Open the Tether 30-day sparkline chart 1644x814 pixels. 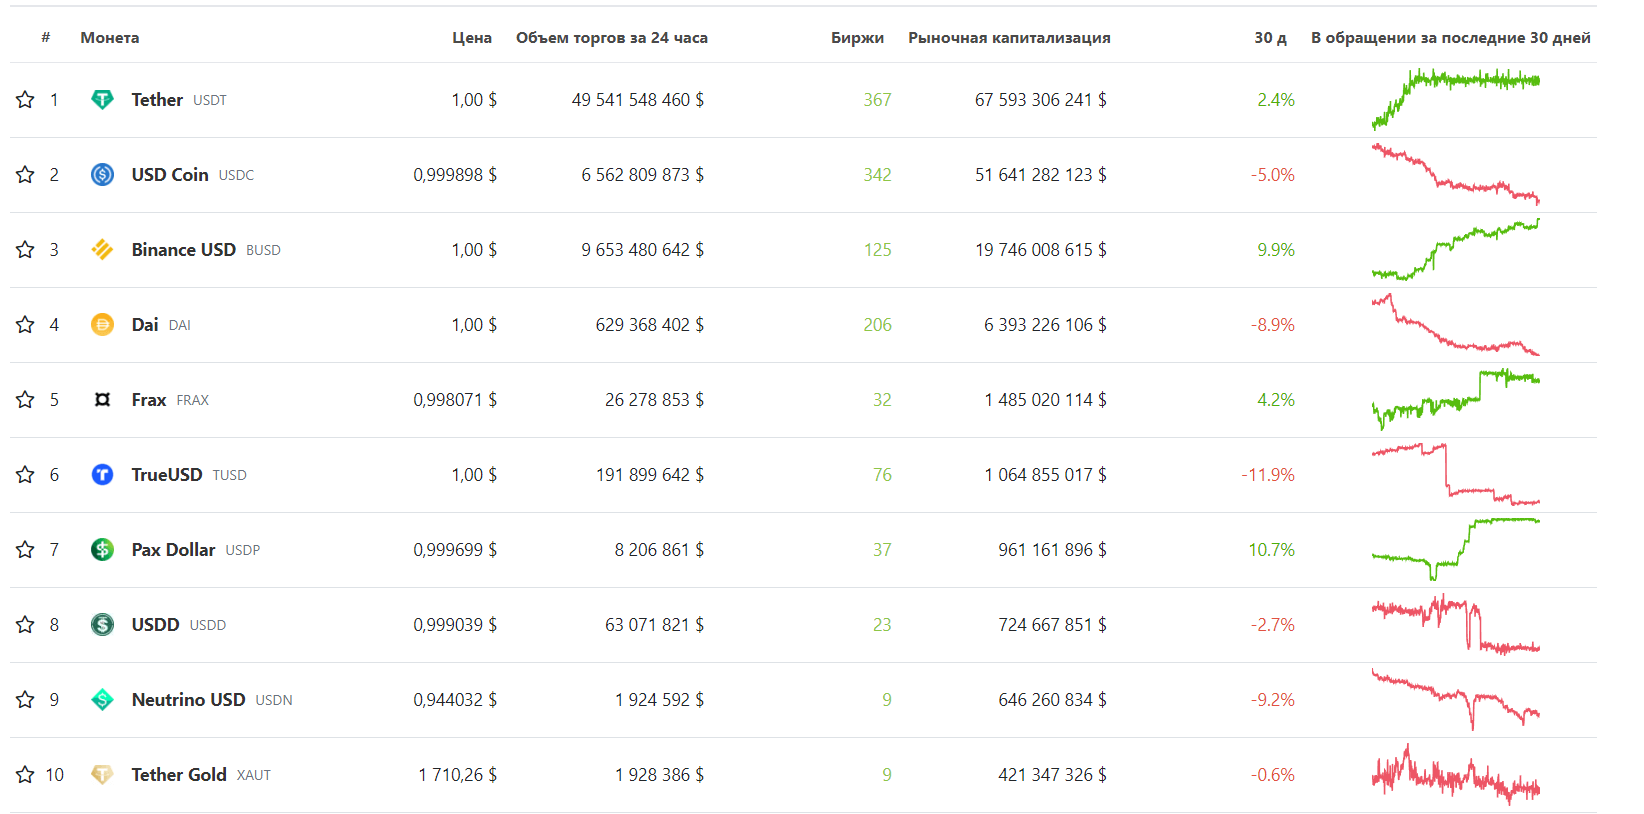point(1455,99)
